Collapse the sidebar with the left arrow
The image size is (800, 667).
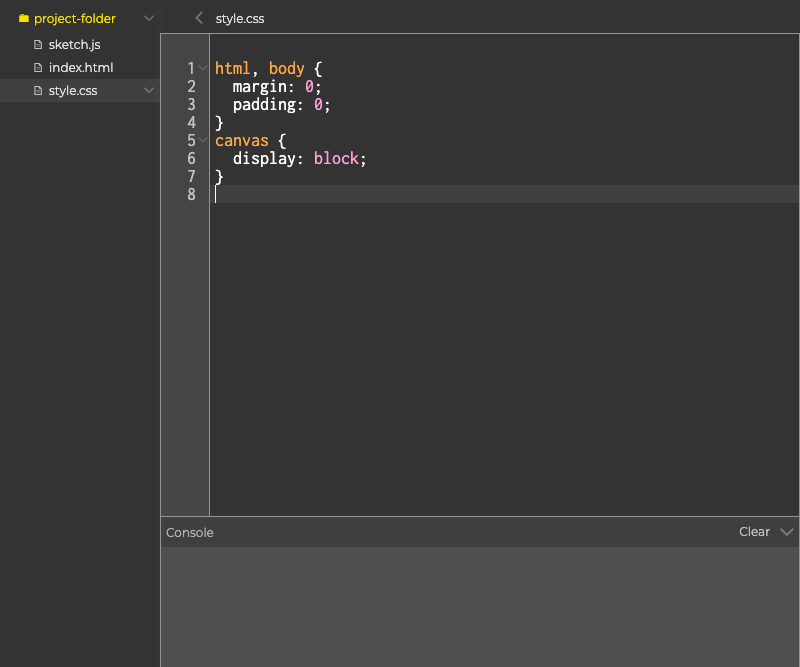199,18
